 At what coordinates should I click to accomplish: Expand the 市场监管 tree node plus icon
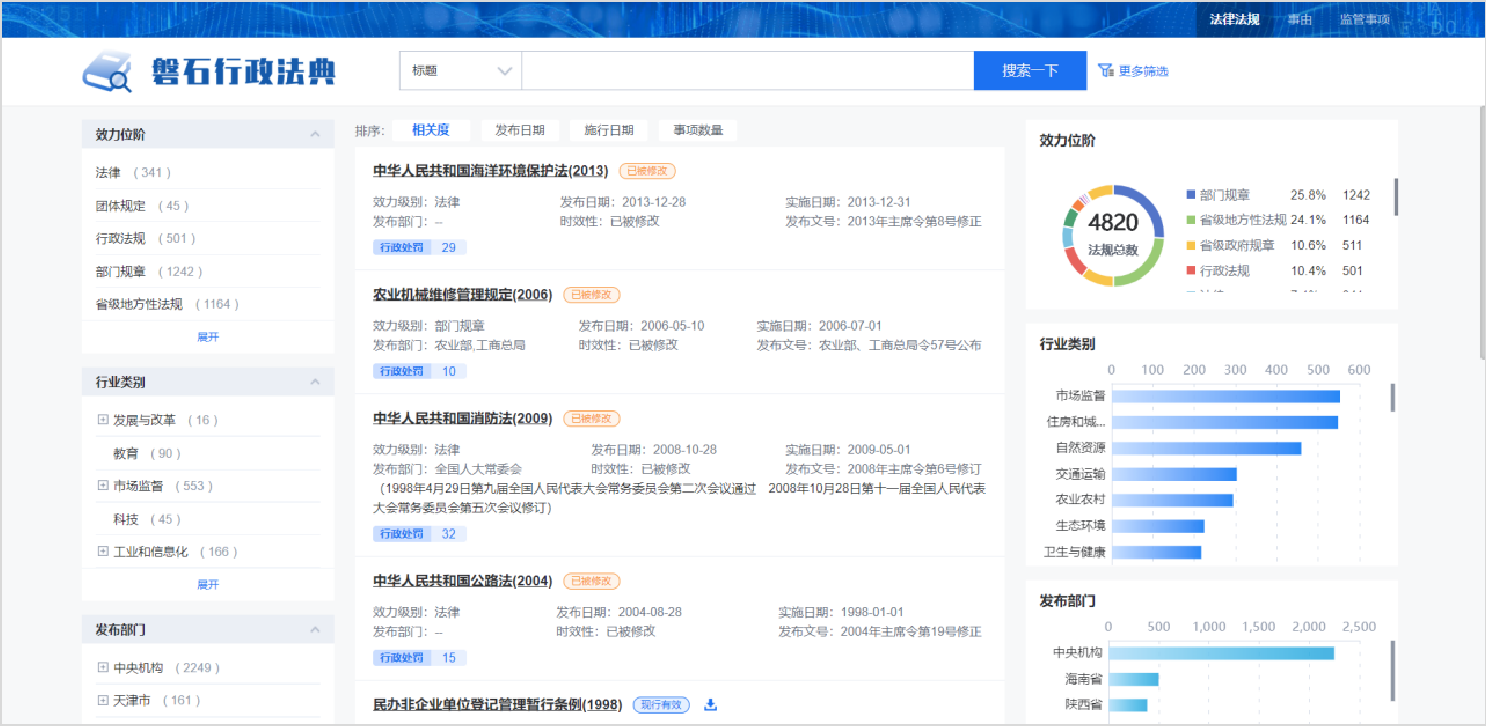103,486
